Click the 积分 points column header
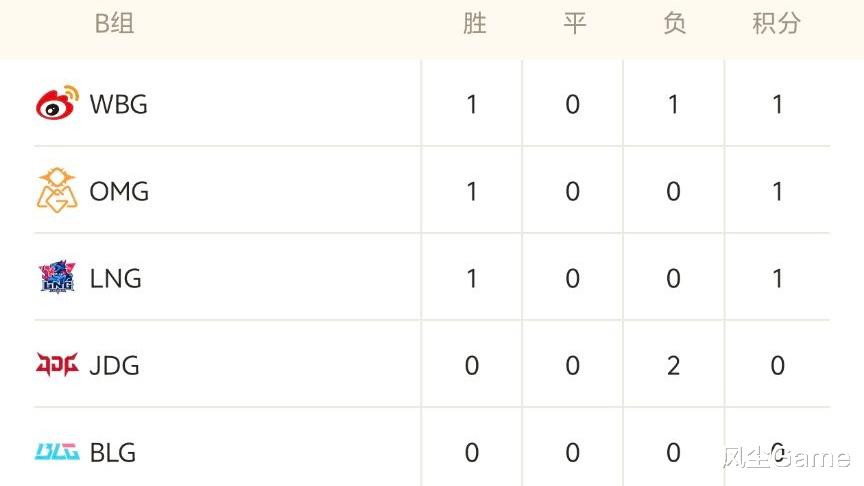Screen dimensions: 864x486 click(x=777, y=24)
